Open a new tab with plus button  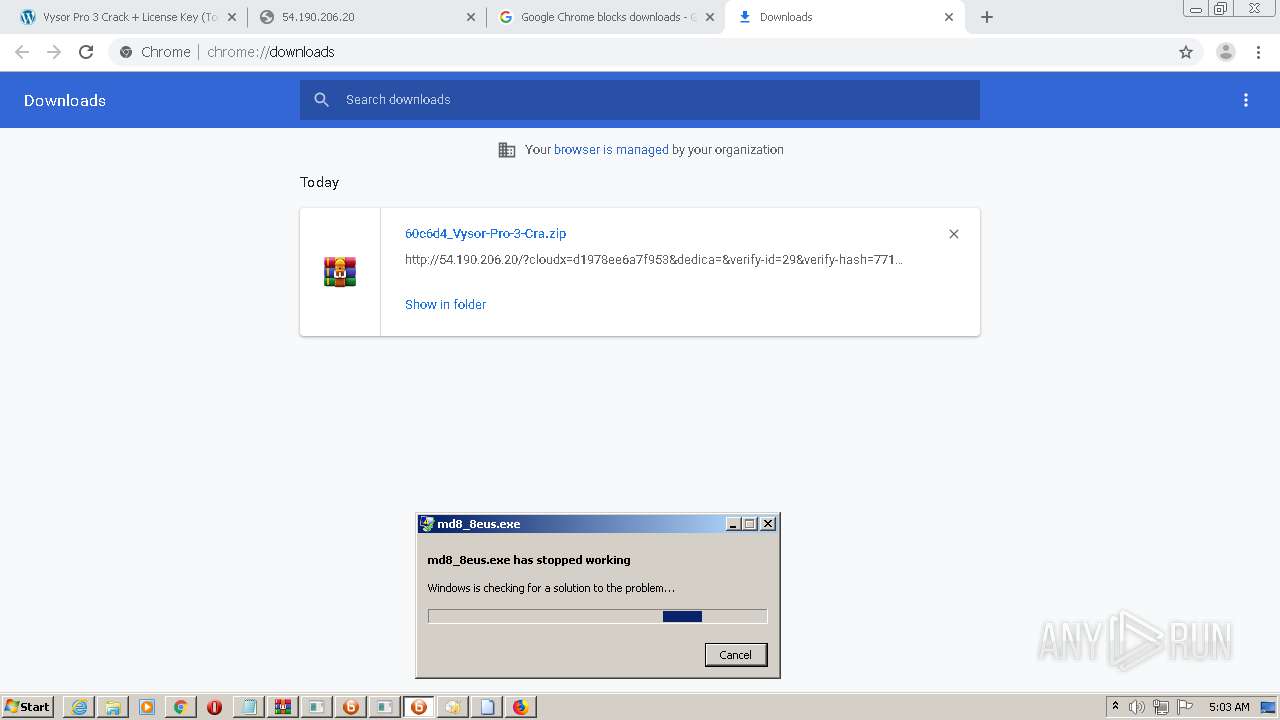click(987, 17)
